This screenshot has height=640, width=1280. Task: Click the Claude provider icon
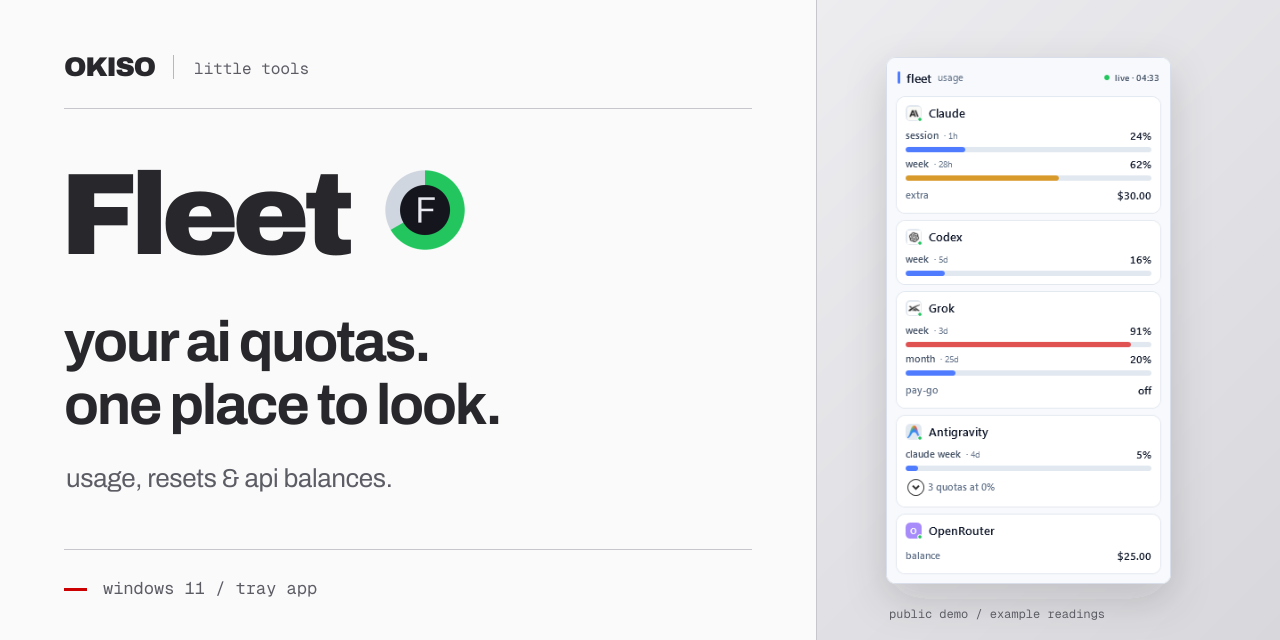(x=914, y=113)
